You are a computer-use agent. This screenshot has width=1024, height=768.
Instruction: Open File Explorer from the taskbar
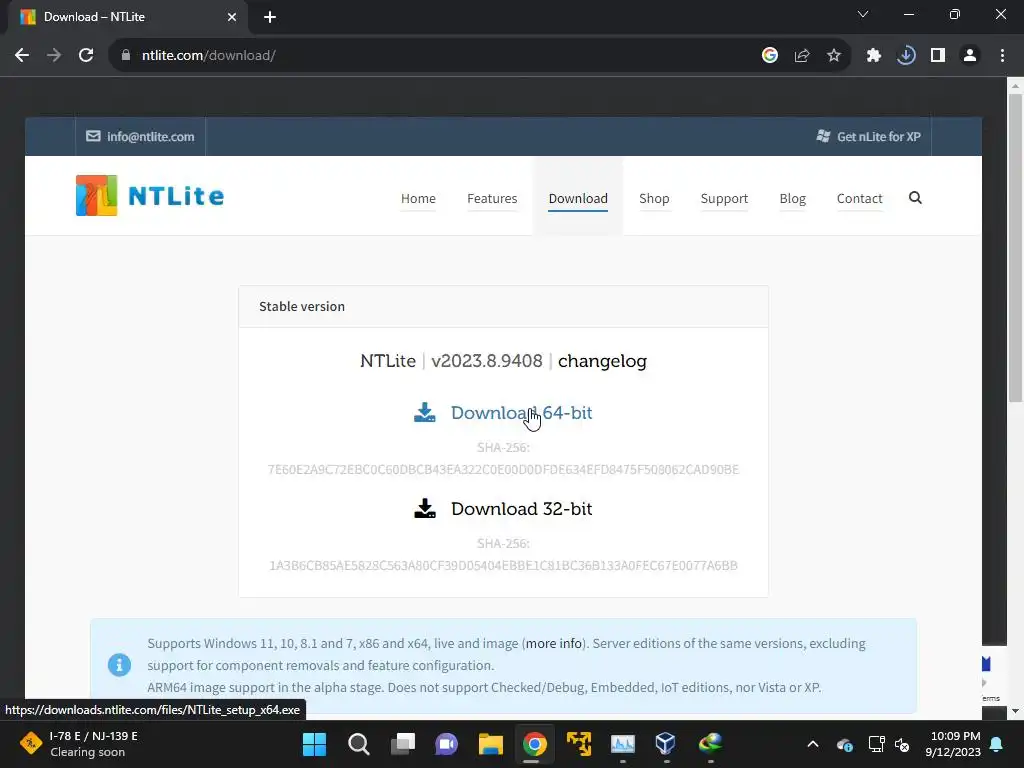point(490,744)
